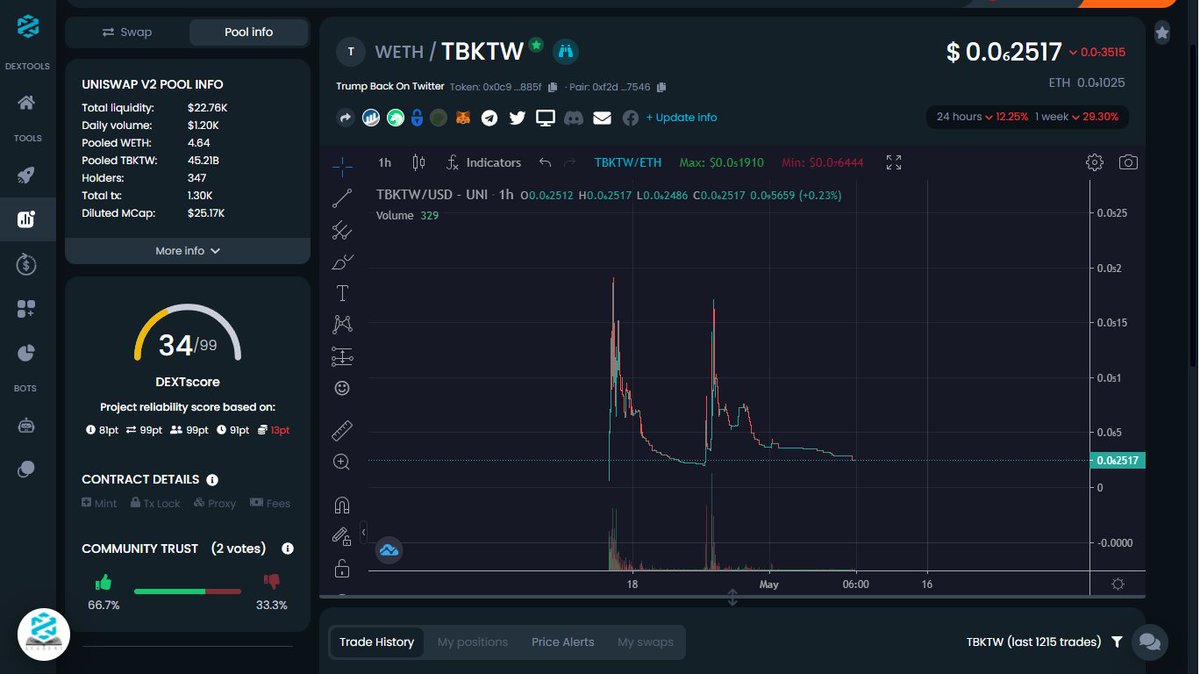Open the 1h chart interval dropdown
This screenshot has height=674, width=1200.
[x=385, y=162]
